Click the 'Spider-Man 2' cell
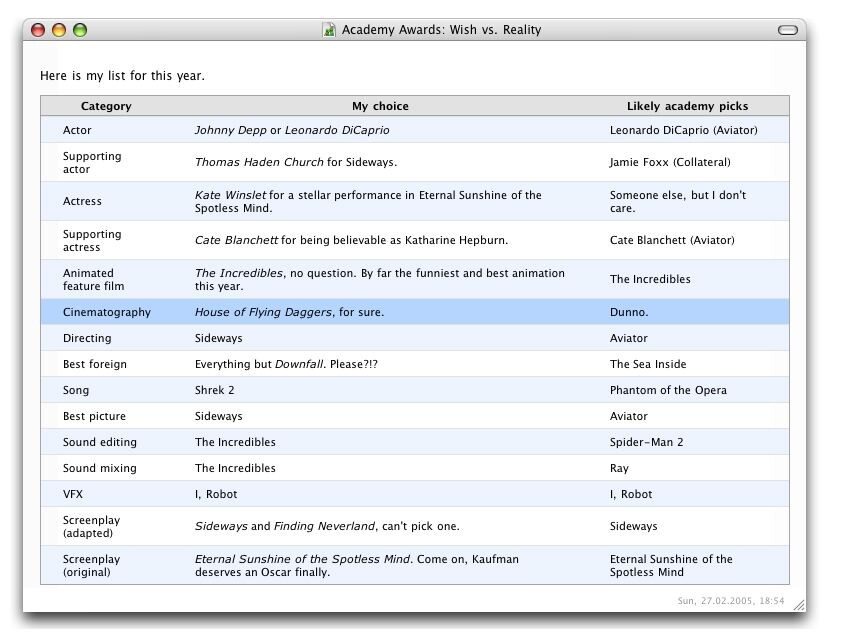842x641 pixels. [647, 442]
